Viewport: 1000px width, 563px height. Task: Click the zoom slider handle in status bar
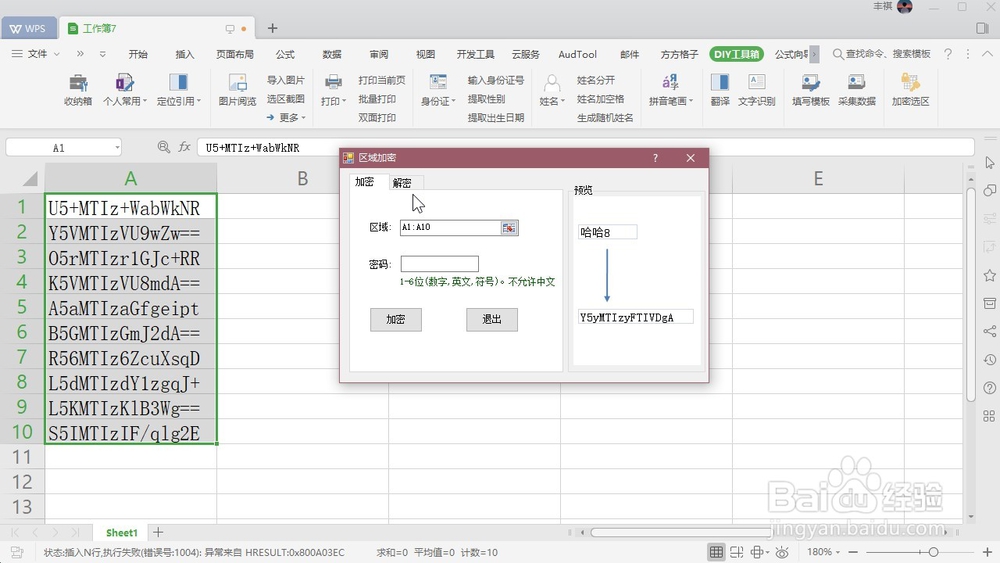point(933,552)
